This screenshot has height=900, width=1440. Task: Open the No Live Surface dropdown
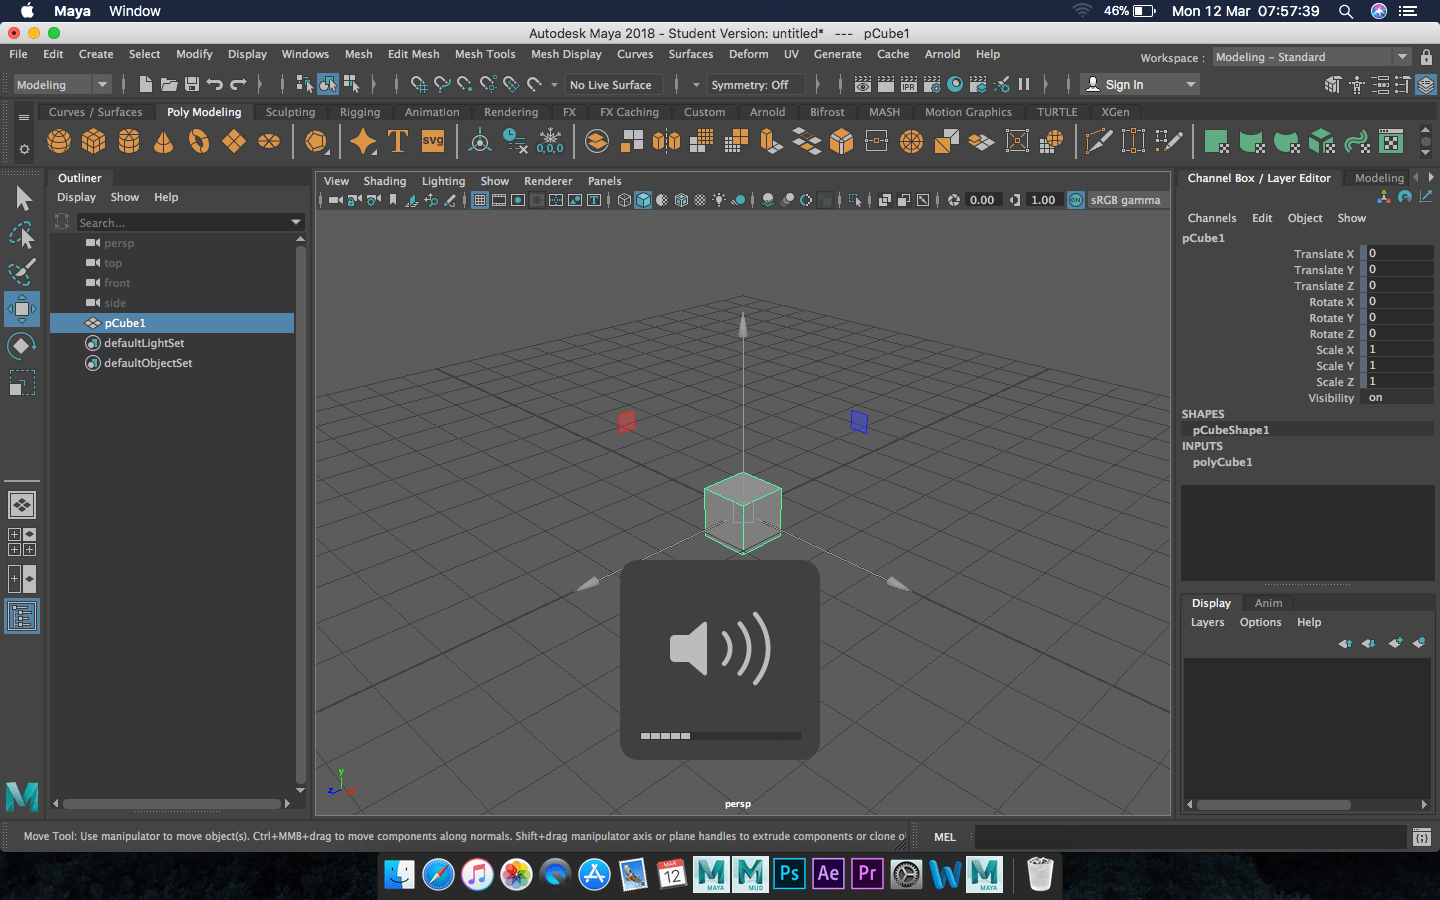pyautogui.click(x=613, y=85)
